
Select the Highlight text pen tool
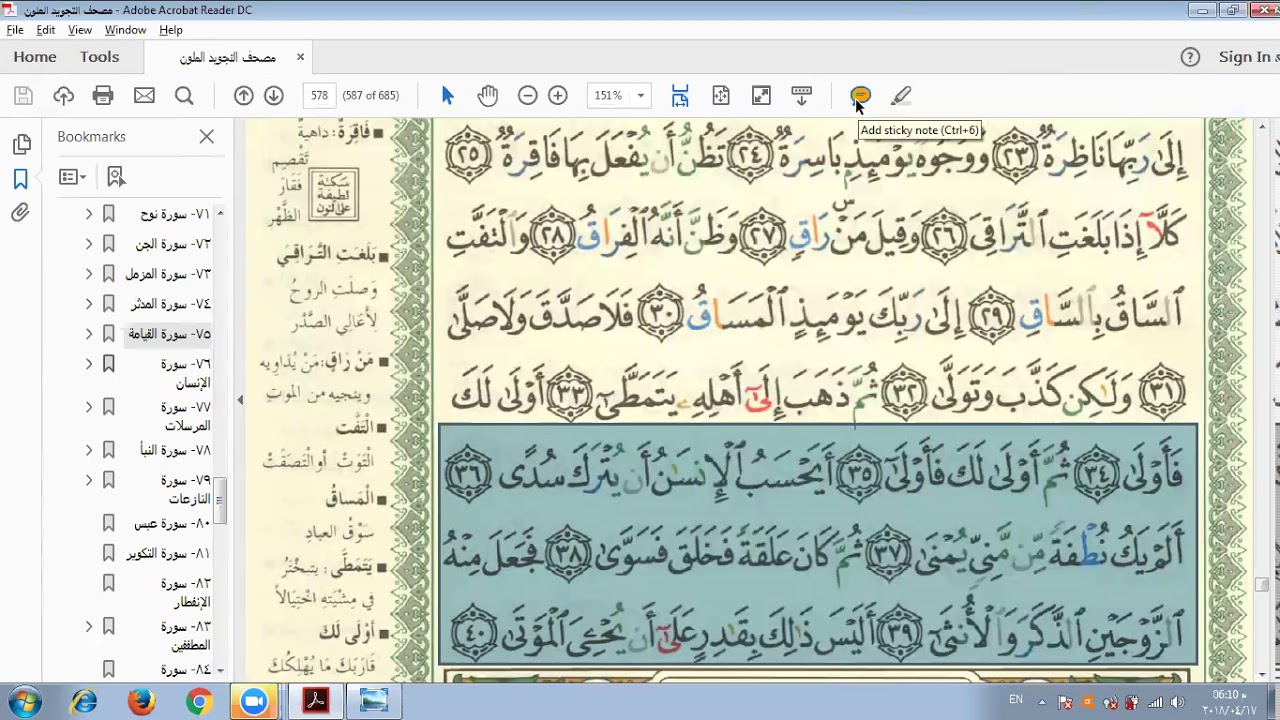pos(901,96)
